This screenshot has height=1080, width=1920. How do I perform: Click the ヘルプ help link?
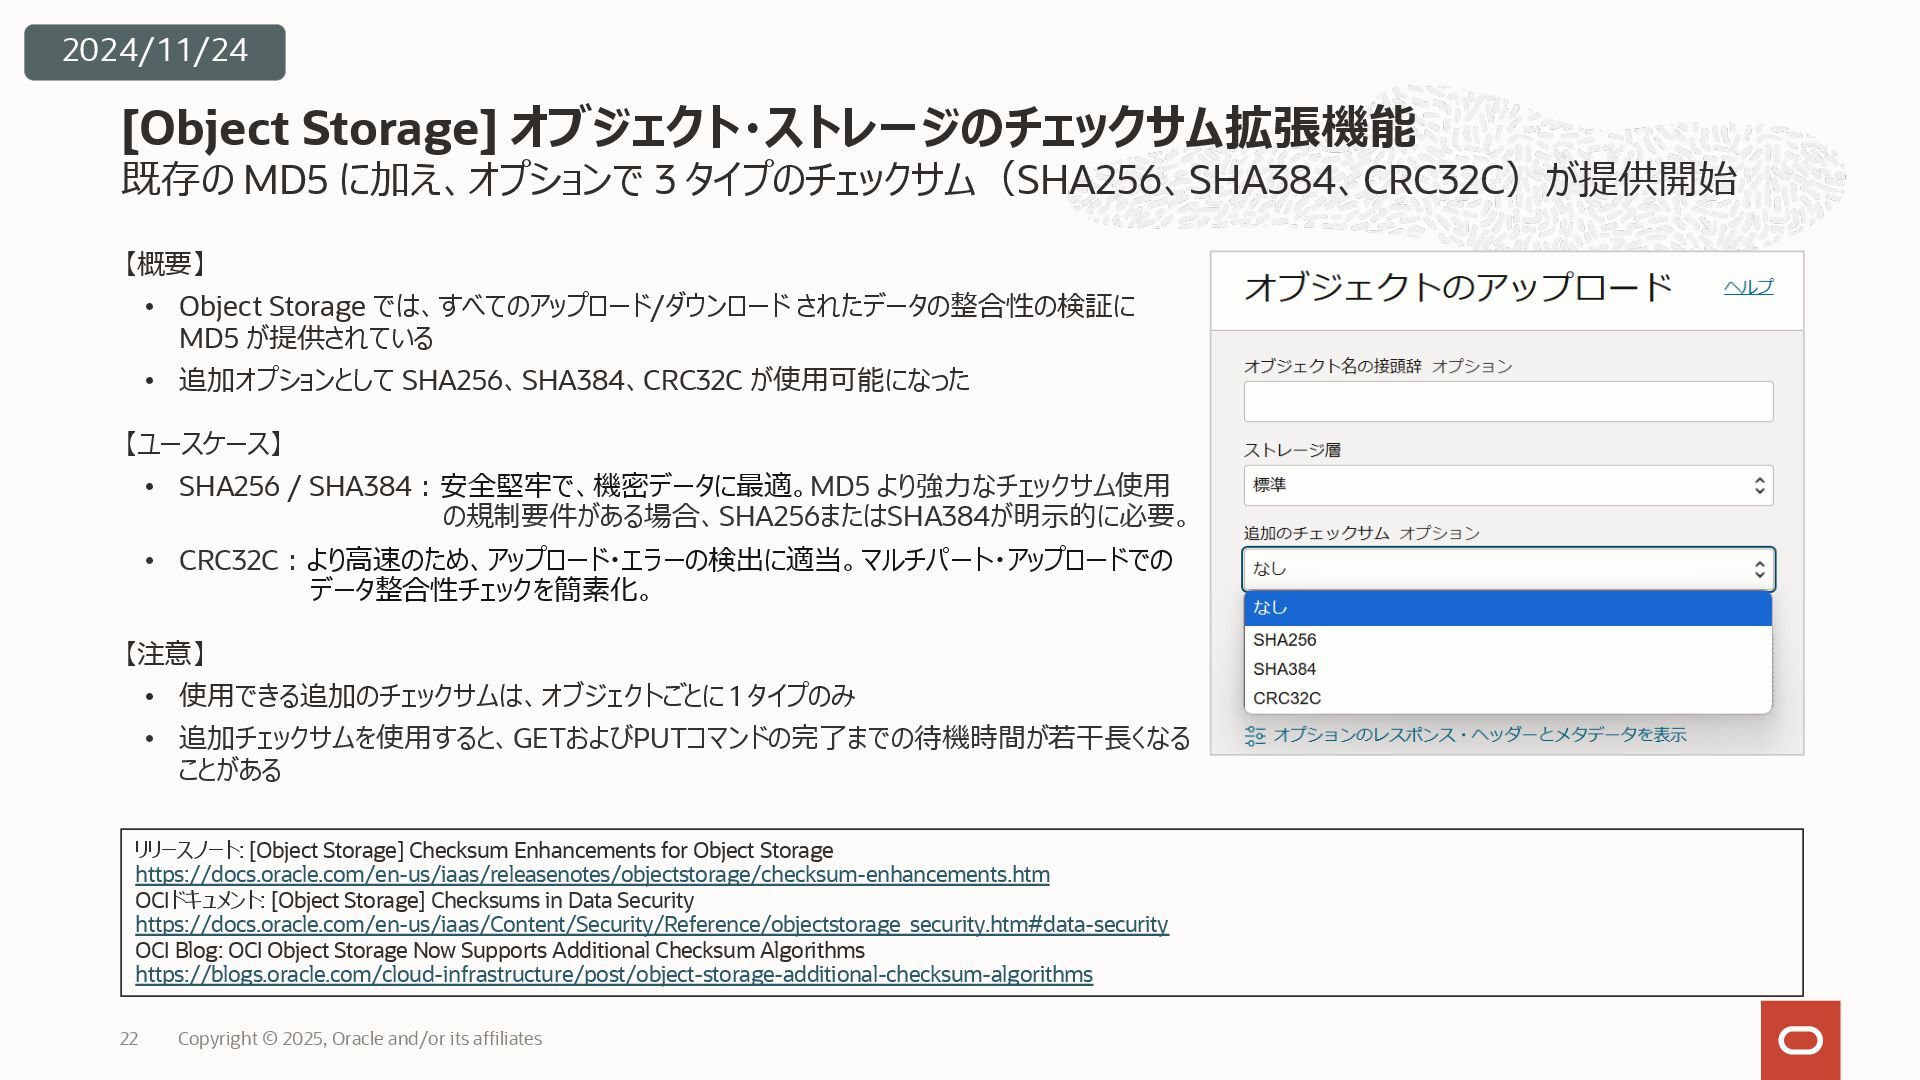click(x=1748, y=287)
